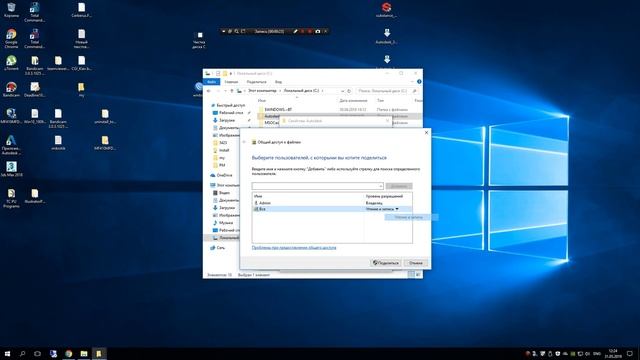The height and width of the screenshot is (360, 640).
Task: Select the 'my' folder on the desktop
Action: 82,89
